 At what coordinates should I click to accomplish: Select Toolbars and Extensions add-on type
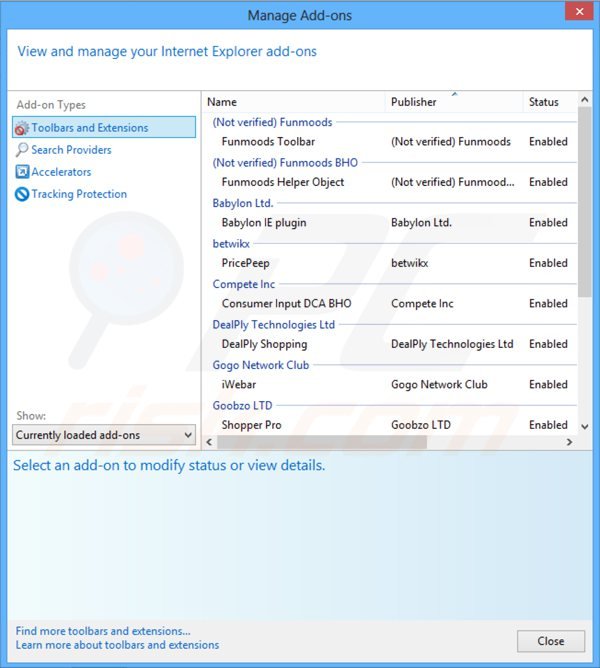pos(104,127)
